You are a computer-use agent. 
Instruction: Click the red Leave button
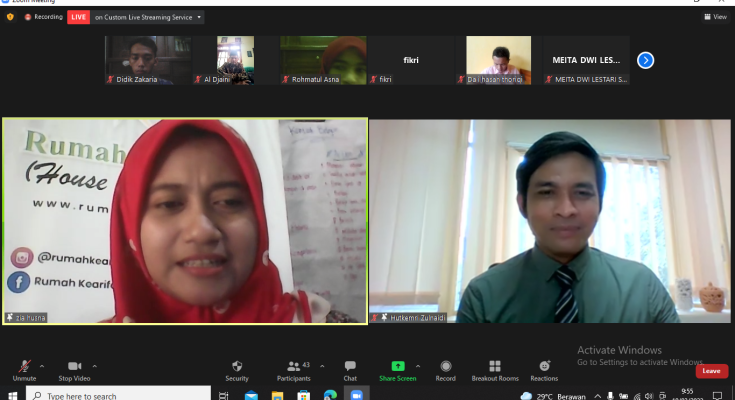712,371
